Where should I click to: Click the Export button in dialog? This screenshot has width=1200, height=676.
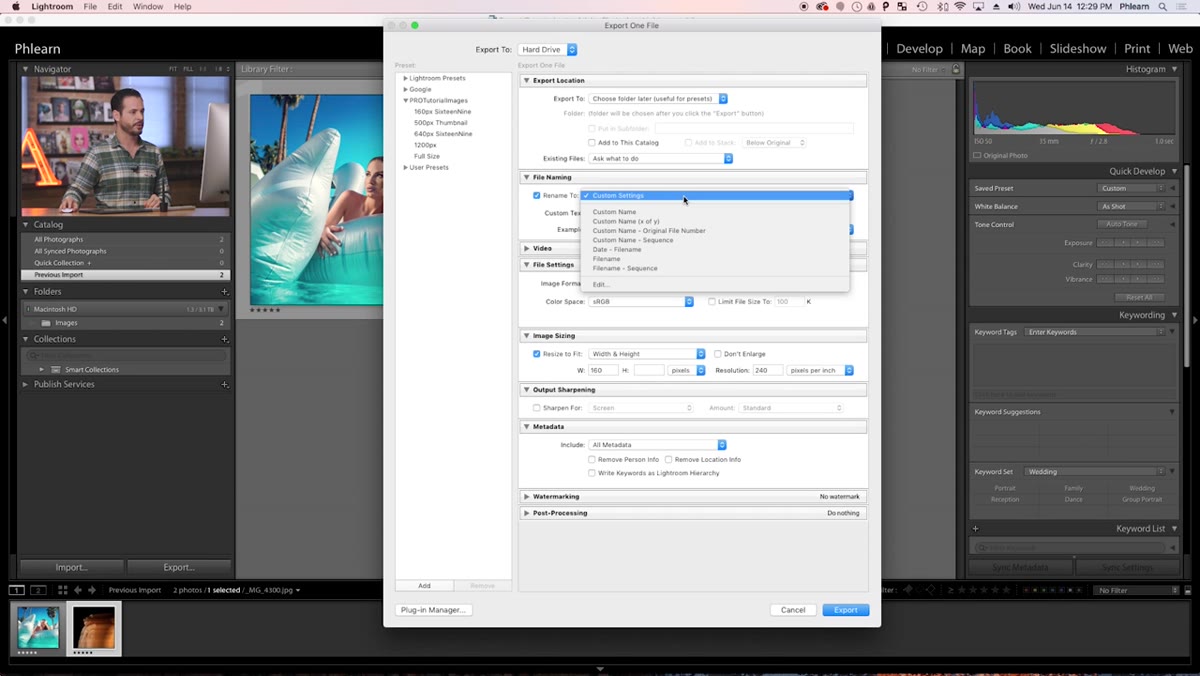[x=846, y=610]
